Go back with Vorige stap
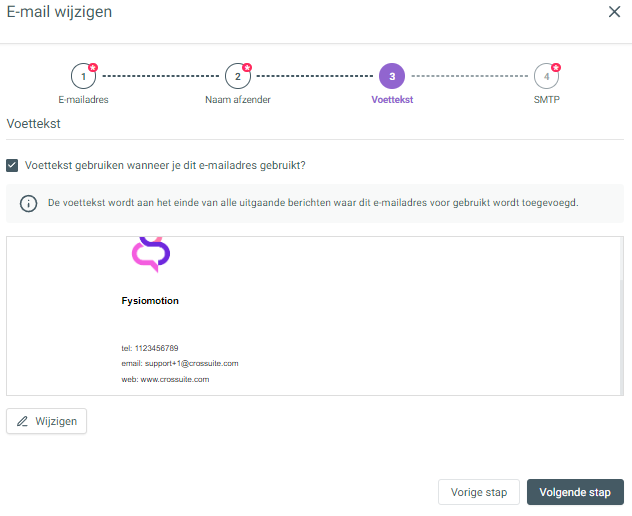This screenshot has width=632, height=516. (479, 492)
